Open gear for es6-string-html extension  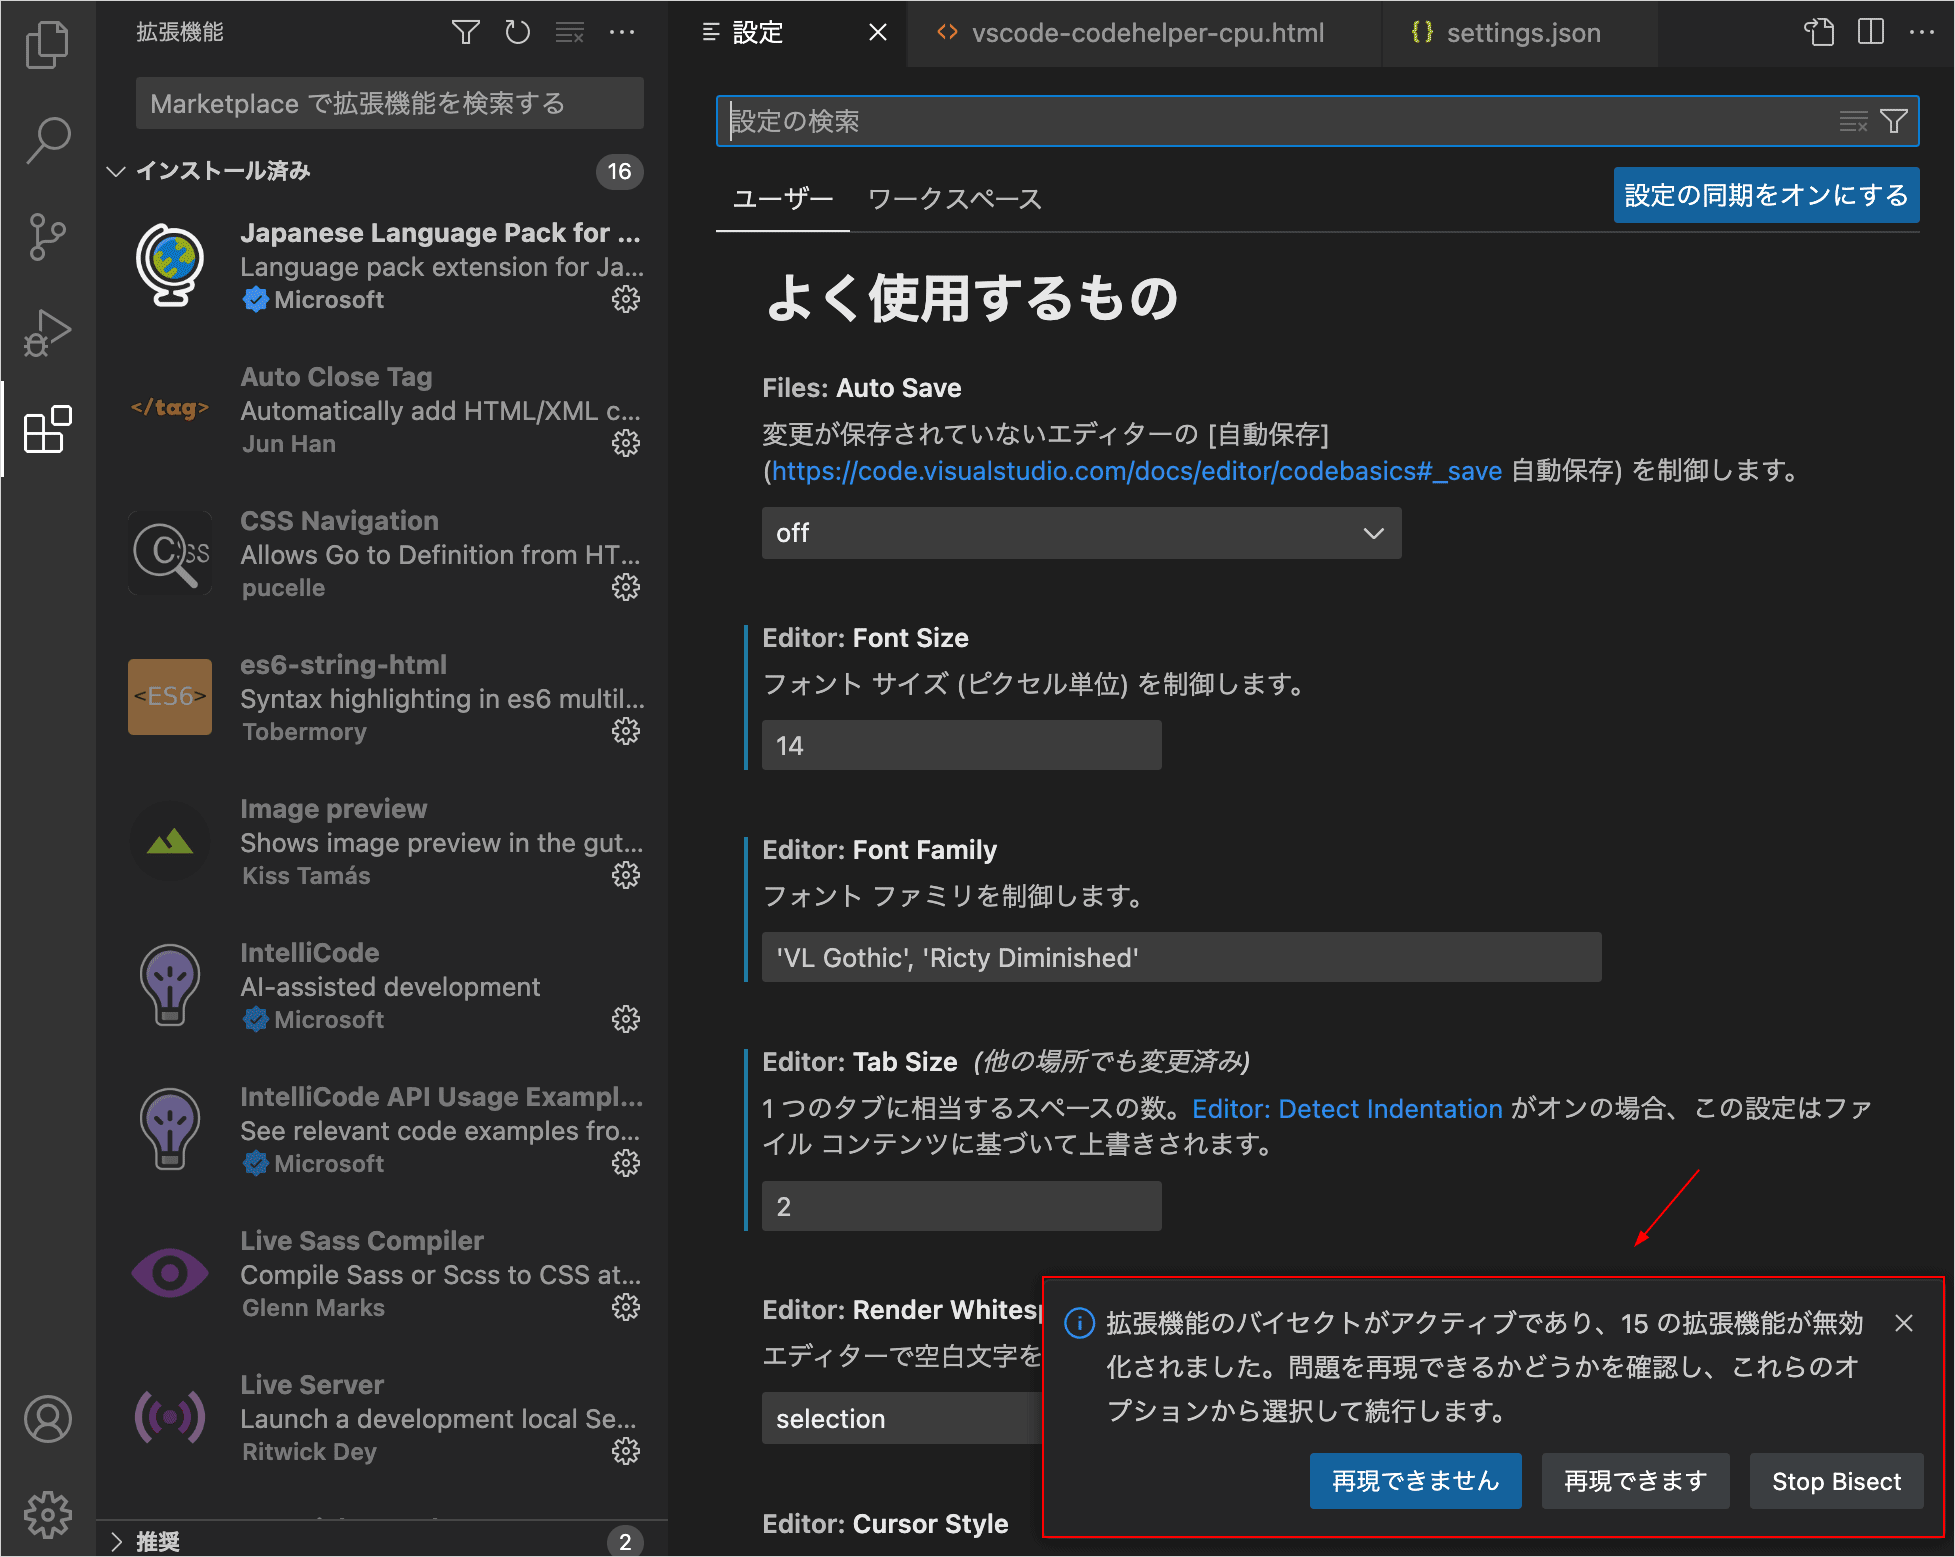pyautogui.click(x=626, y=731)
